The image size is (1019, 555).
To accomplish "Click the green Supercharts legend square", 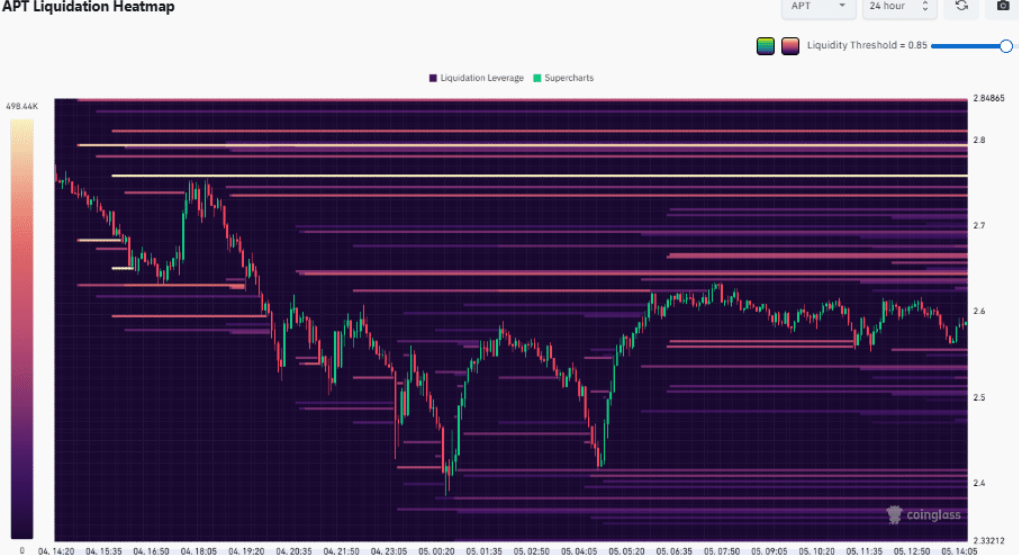I will (537, 78).
